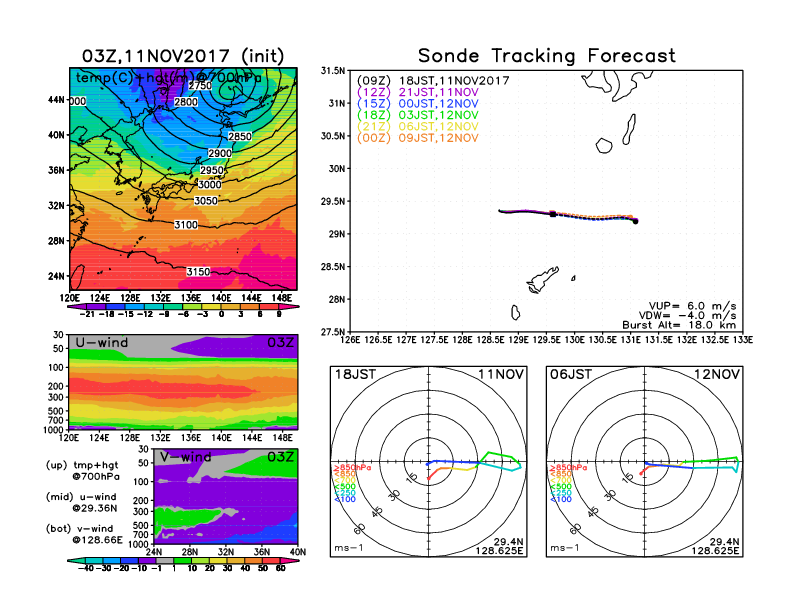Click the '(bot) v-wind @128.66E' description
This screenshot has height=612, width=792.
coord(84,534)
